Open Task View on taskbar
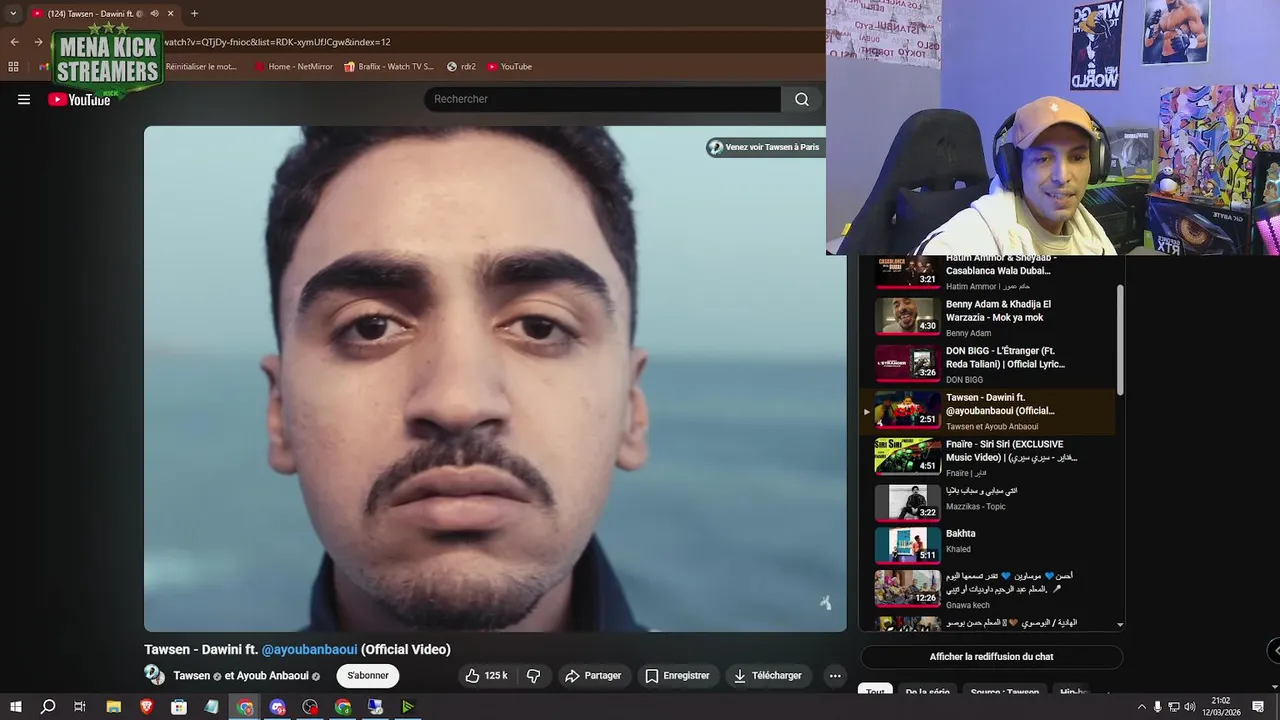Screen dimensions: 1280x720 click(80, 707)
